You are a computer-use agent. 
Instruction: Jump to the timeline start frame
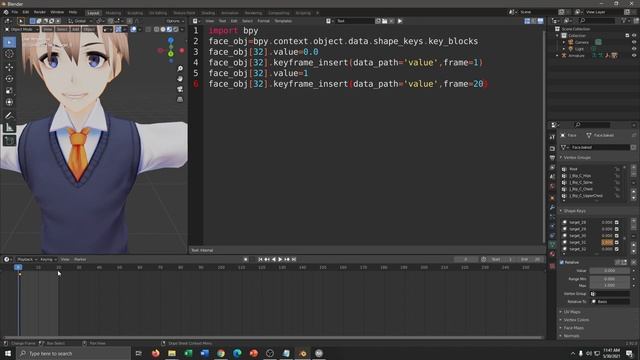pyautogui.click(x=260, y=259)
